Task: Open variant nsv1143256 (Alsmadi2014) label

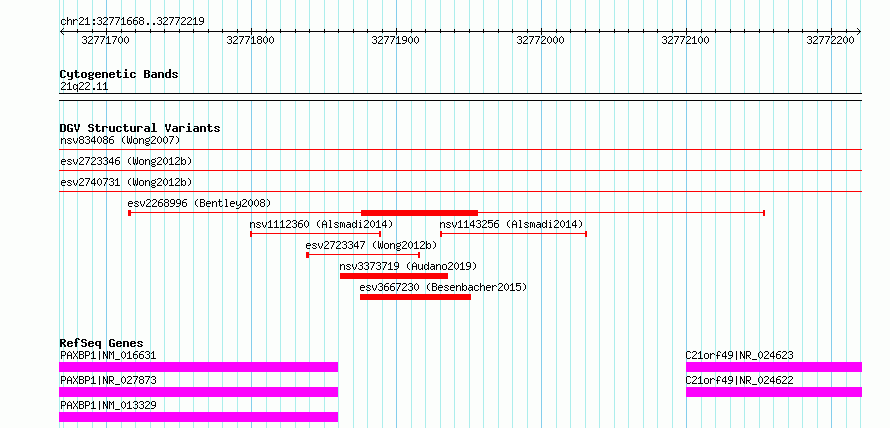Action: tap(511, 224)
